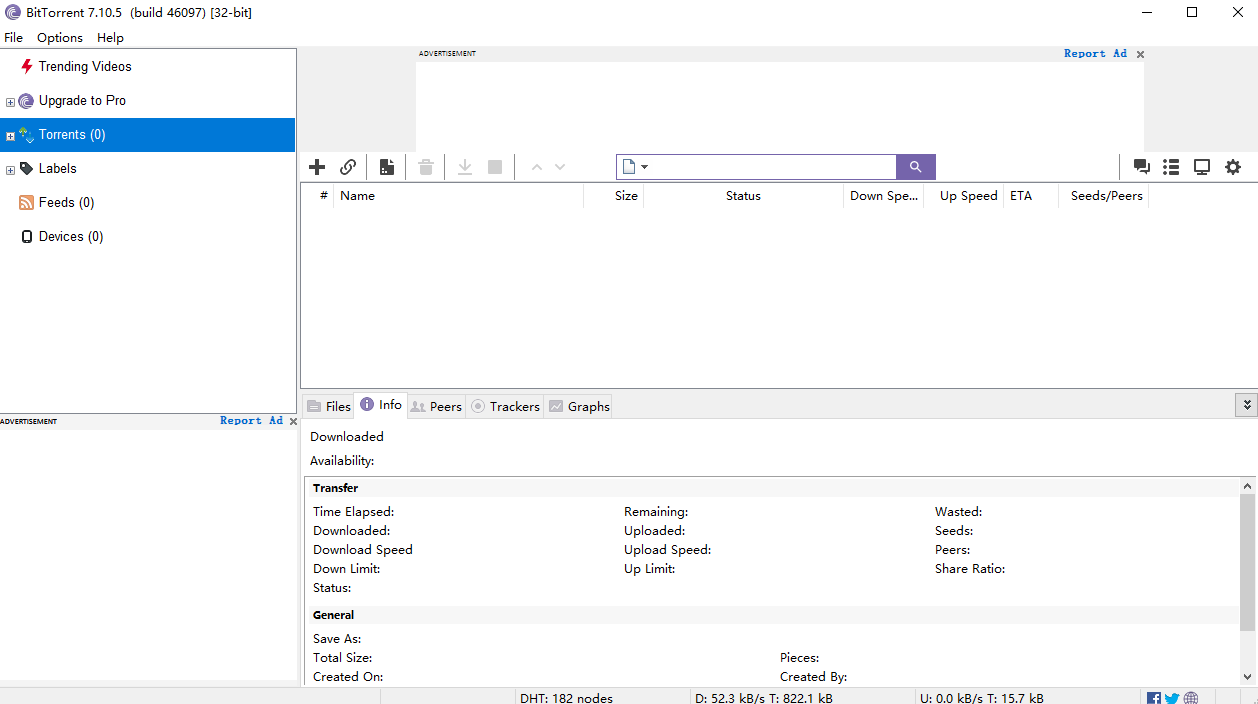
Task: Collapse the details pane with double-chevron
Action: (x=1246, y=405)
